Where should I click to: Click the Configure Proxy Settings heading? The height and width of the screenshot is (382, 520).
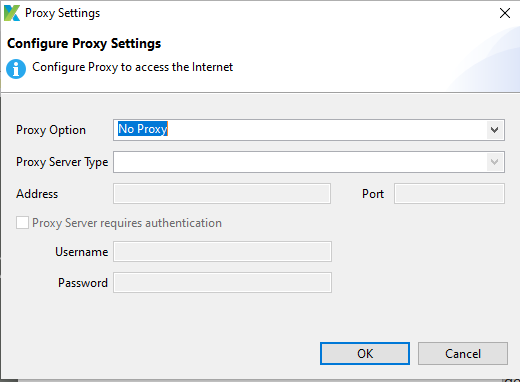point(84,44)
